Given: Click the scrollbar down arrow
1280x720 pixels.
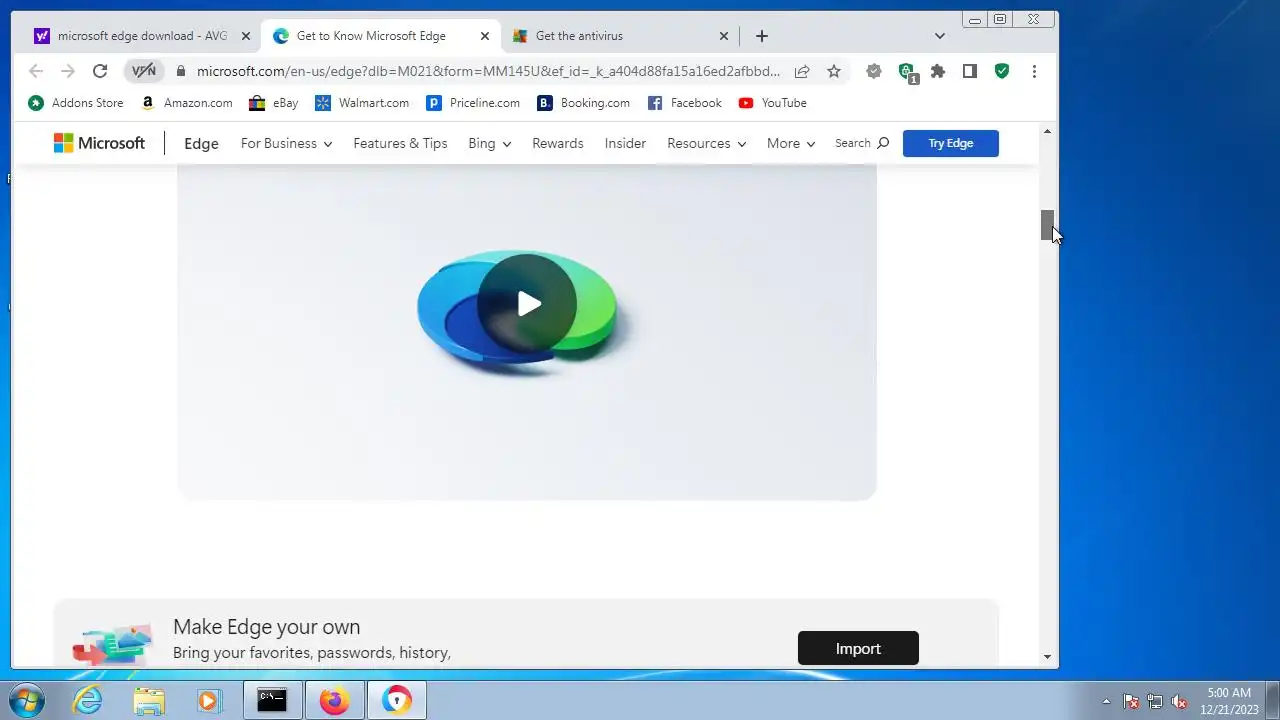Looking at the screenshot, I should coord(1047,657).
